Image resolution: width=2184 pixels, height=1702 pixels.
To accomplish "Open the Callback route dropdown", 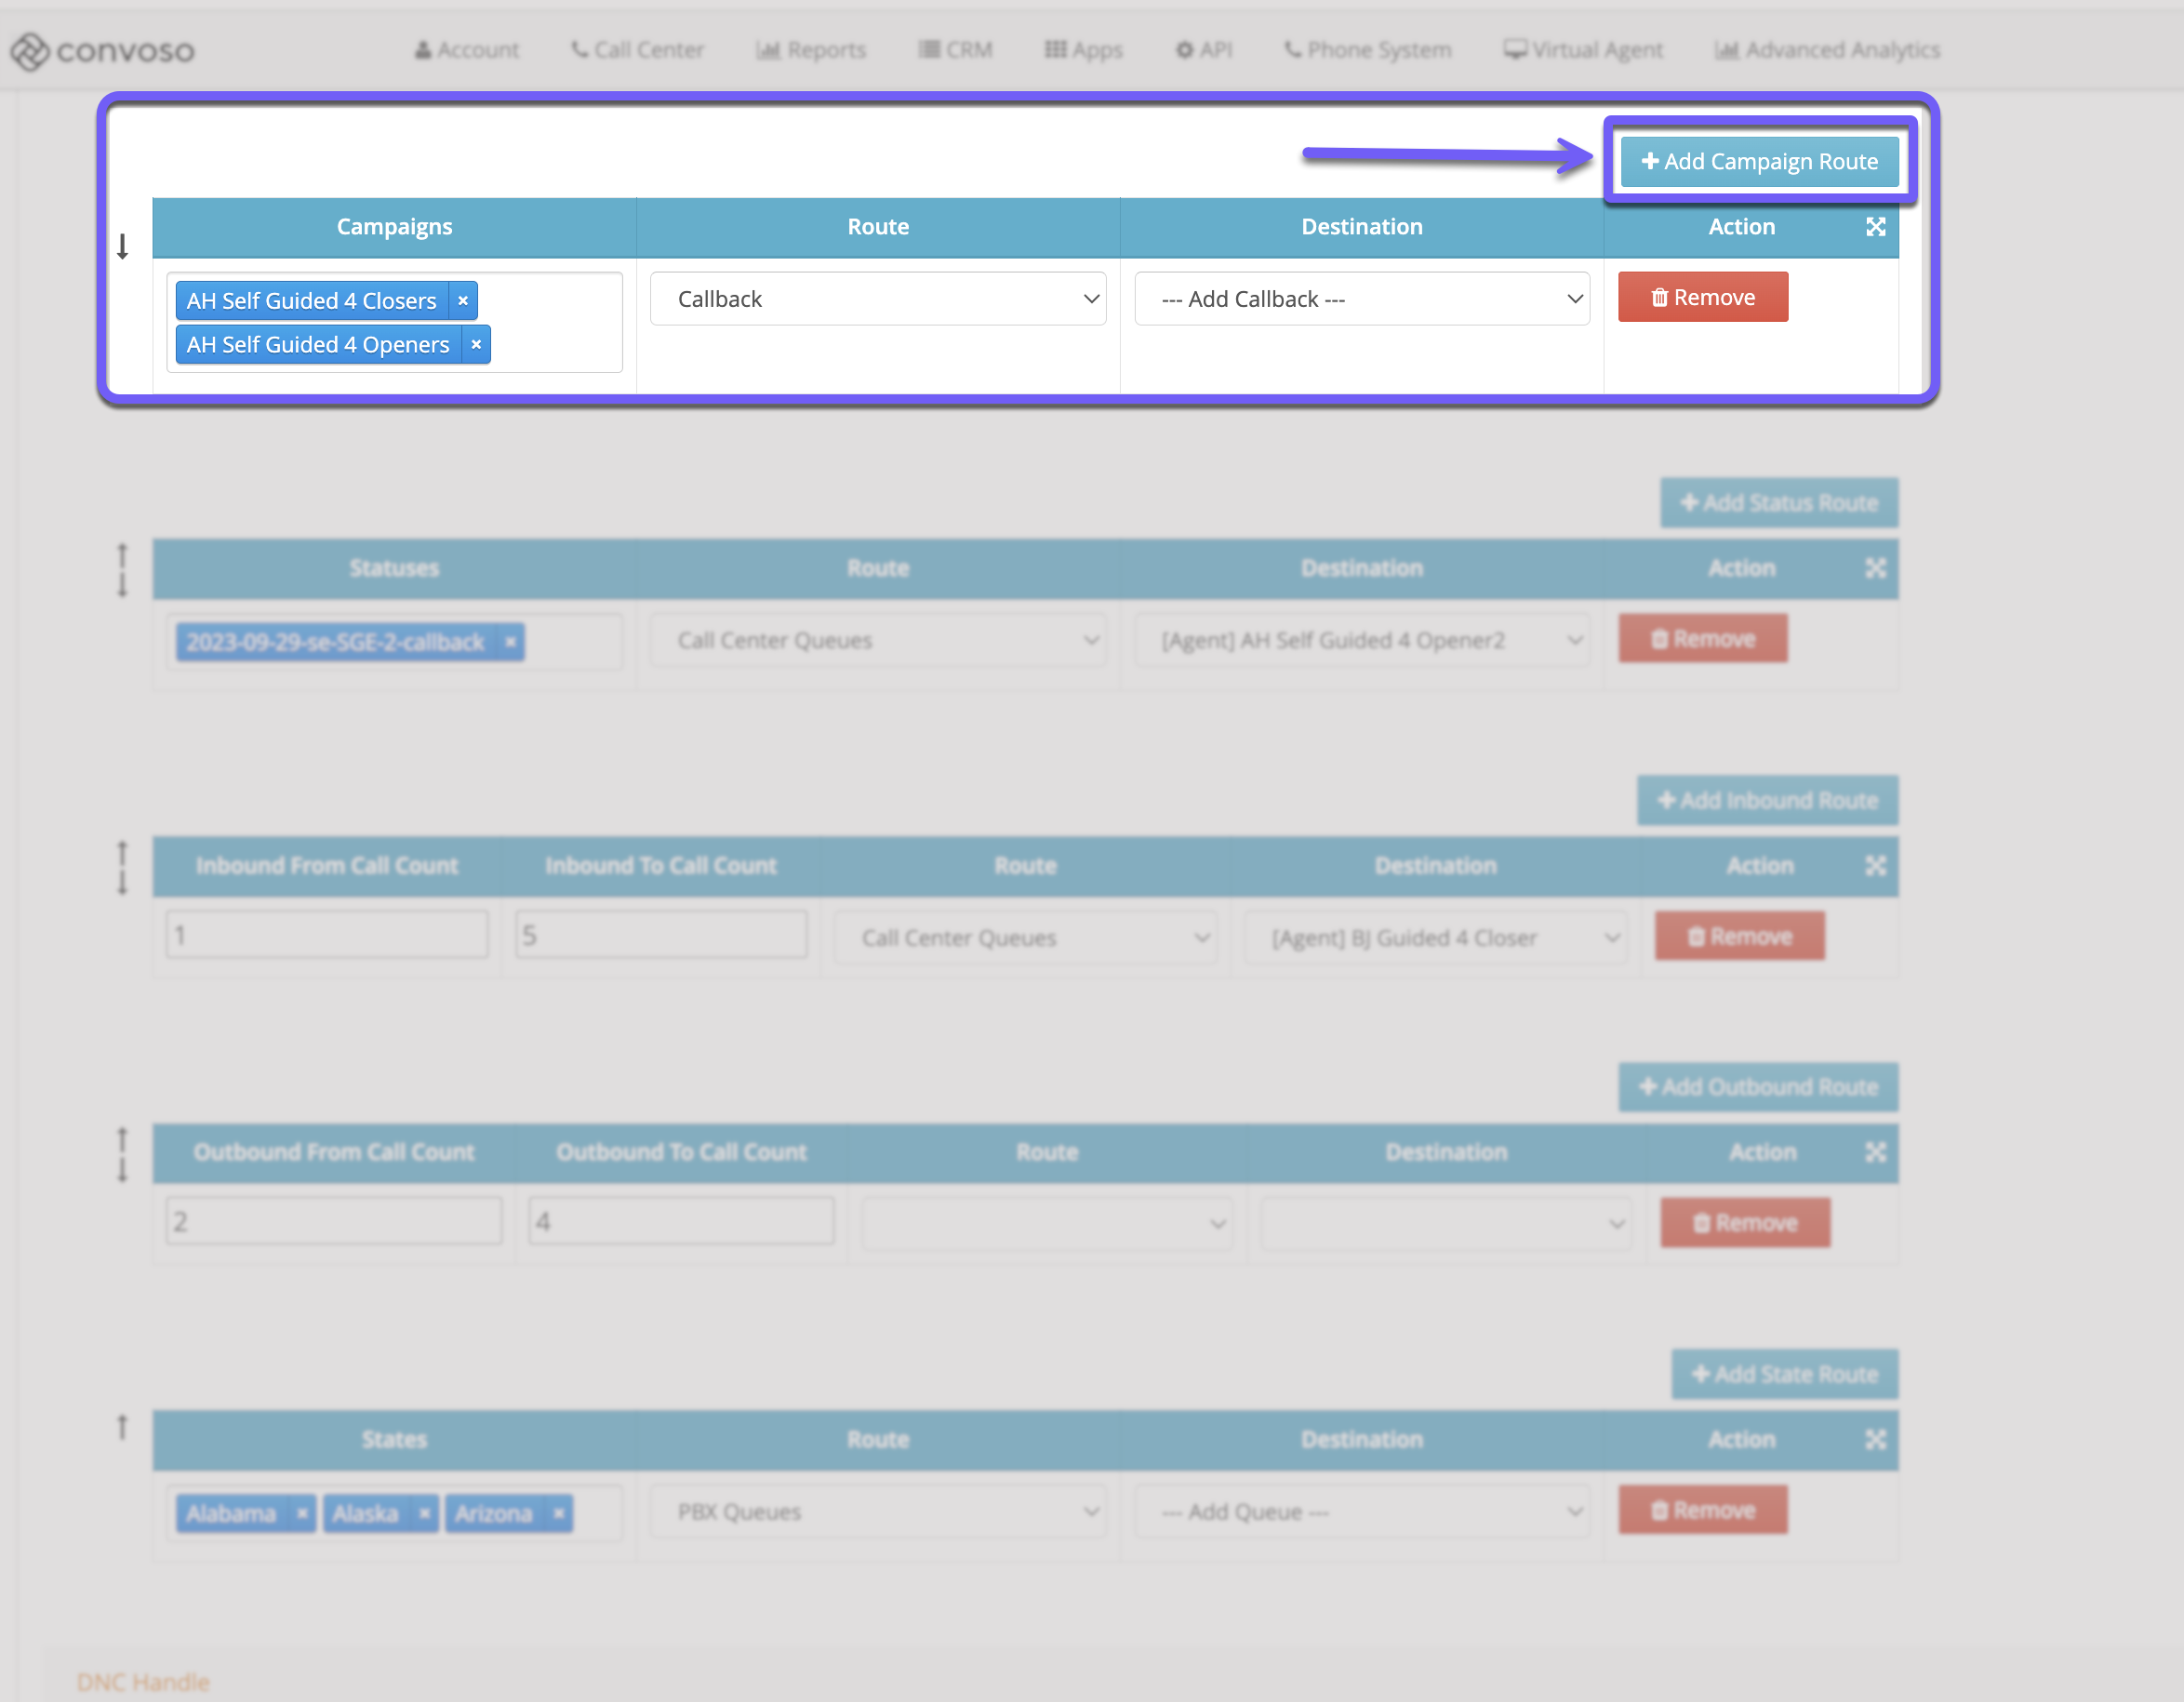I will tap(877, 299).
